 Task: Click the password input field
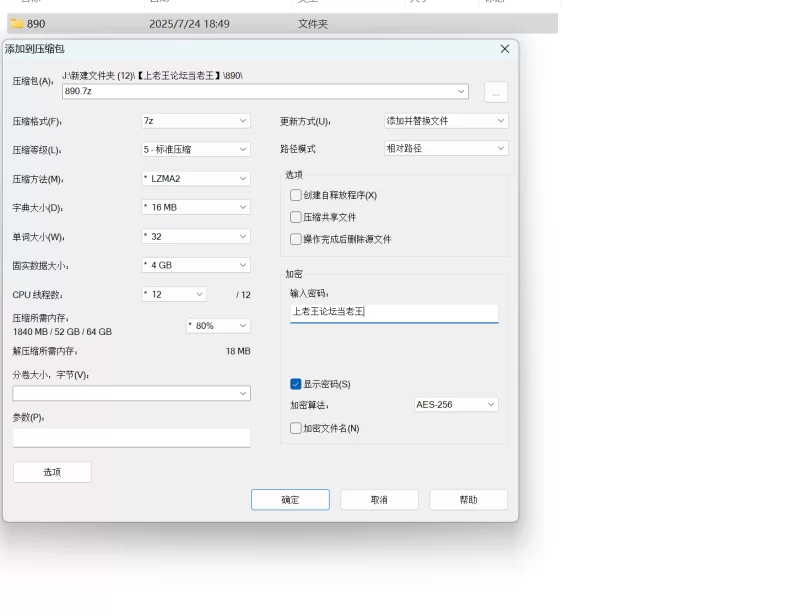[394, 313]
